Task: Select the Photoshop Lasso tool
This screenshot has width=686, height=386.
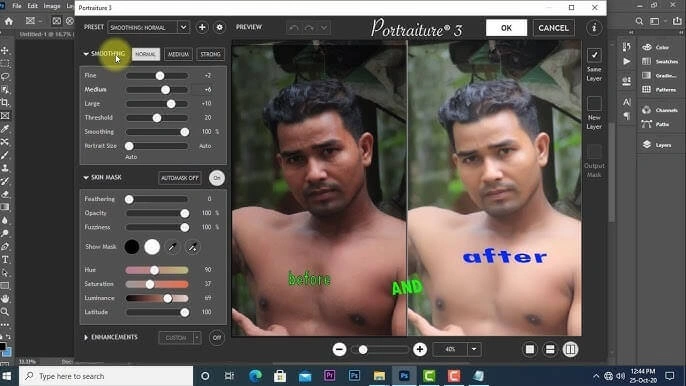Action: (x=5, y=77)
